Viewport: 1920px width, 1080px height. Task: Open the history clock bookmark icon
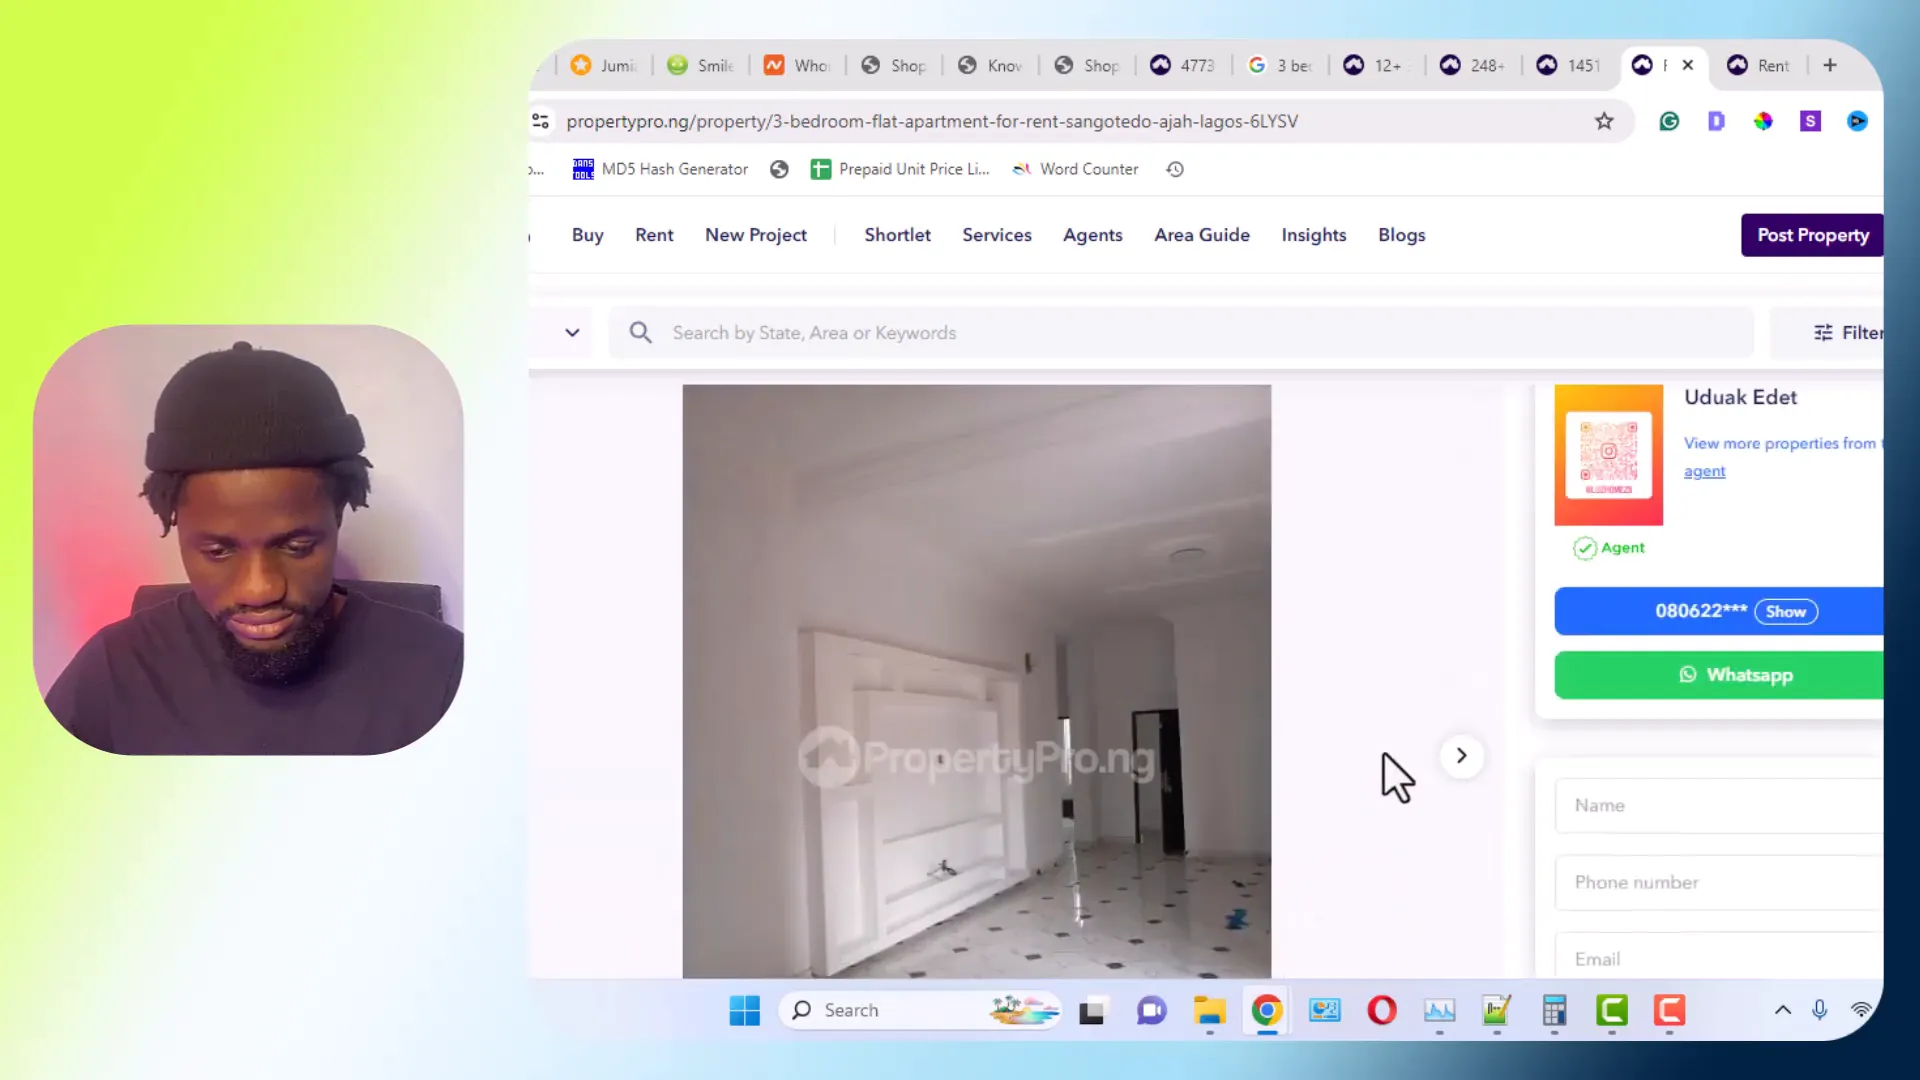coord(1175,169)
